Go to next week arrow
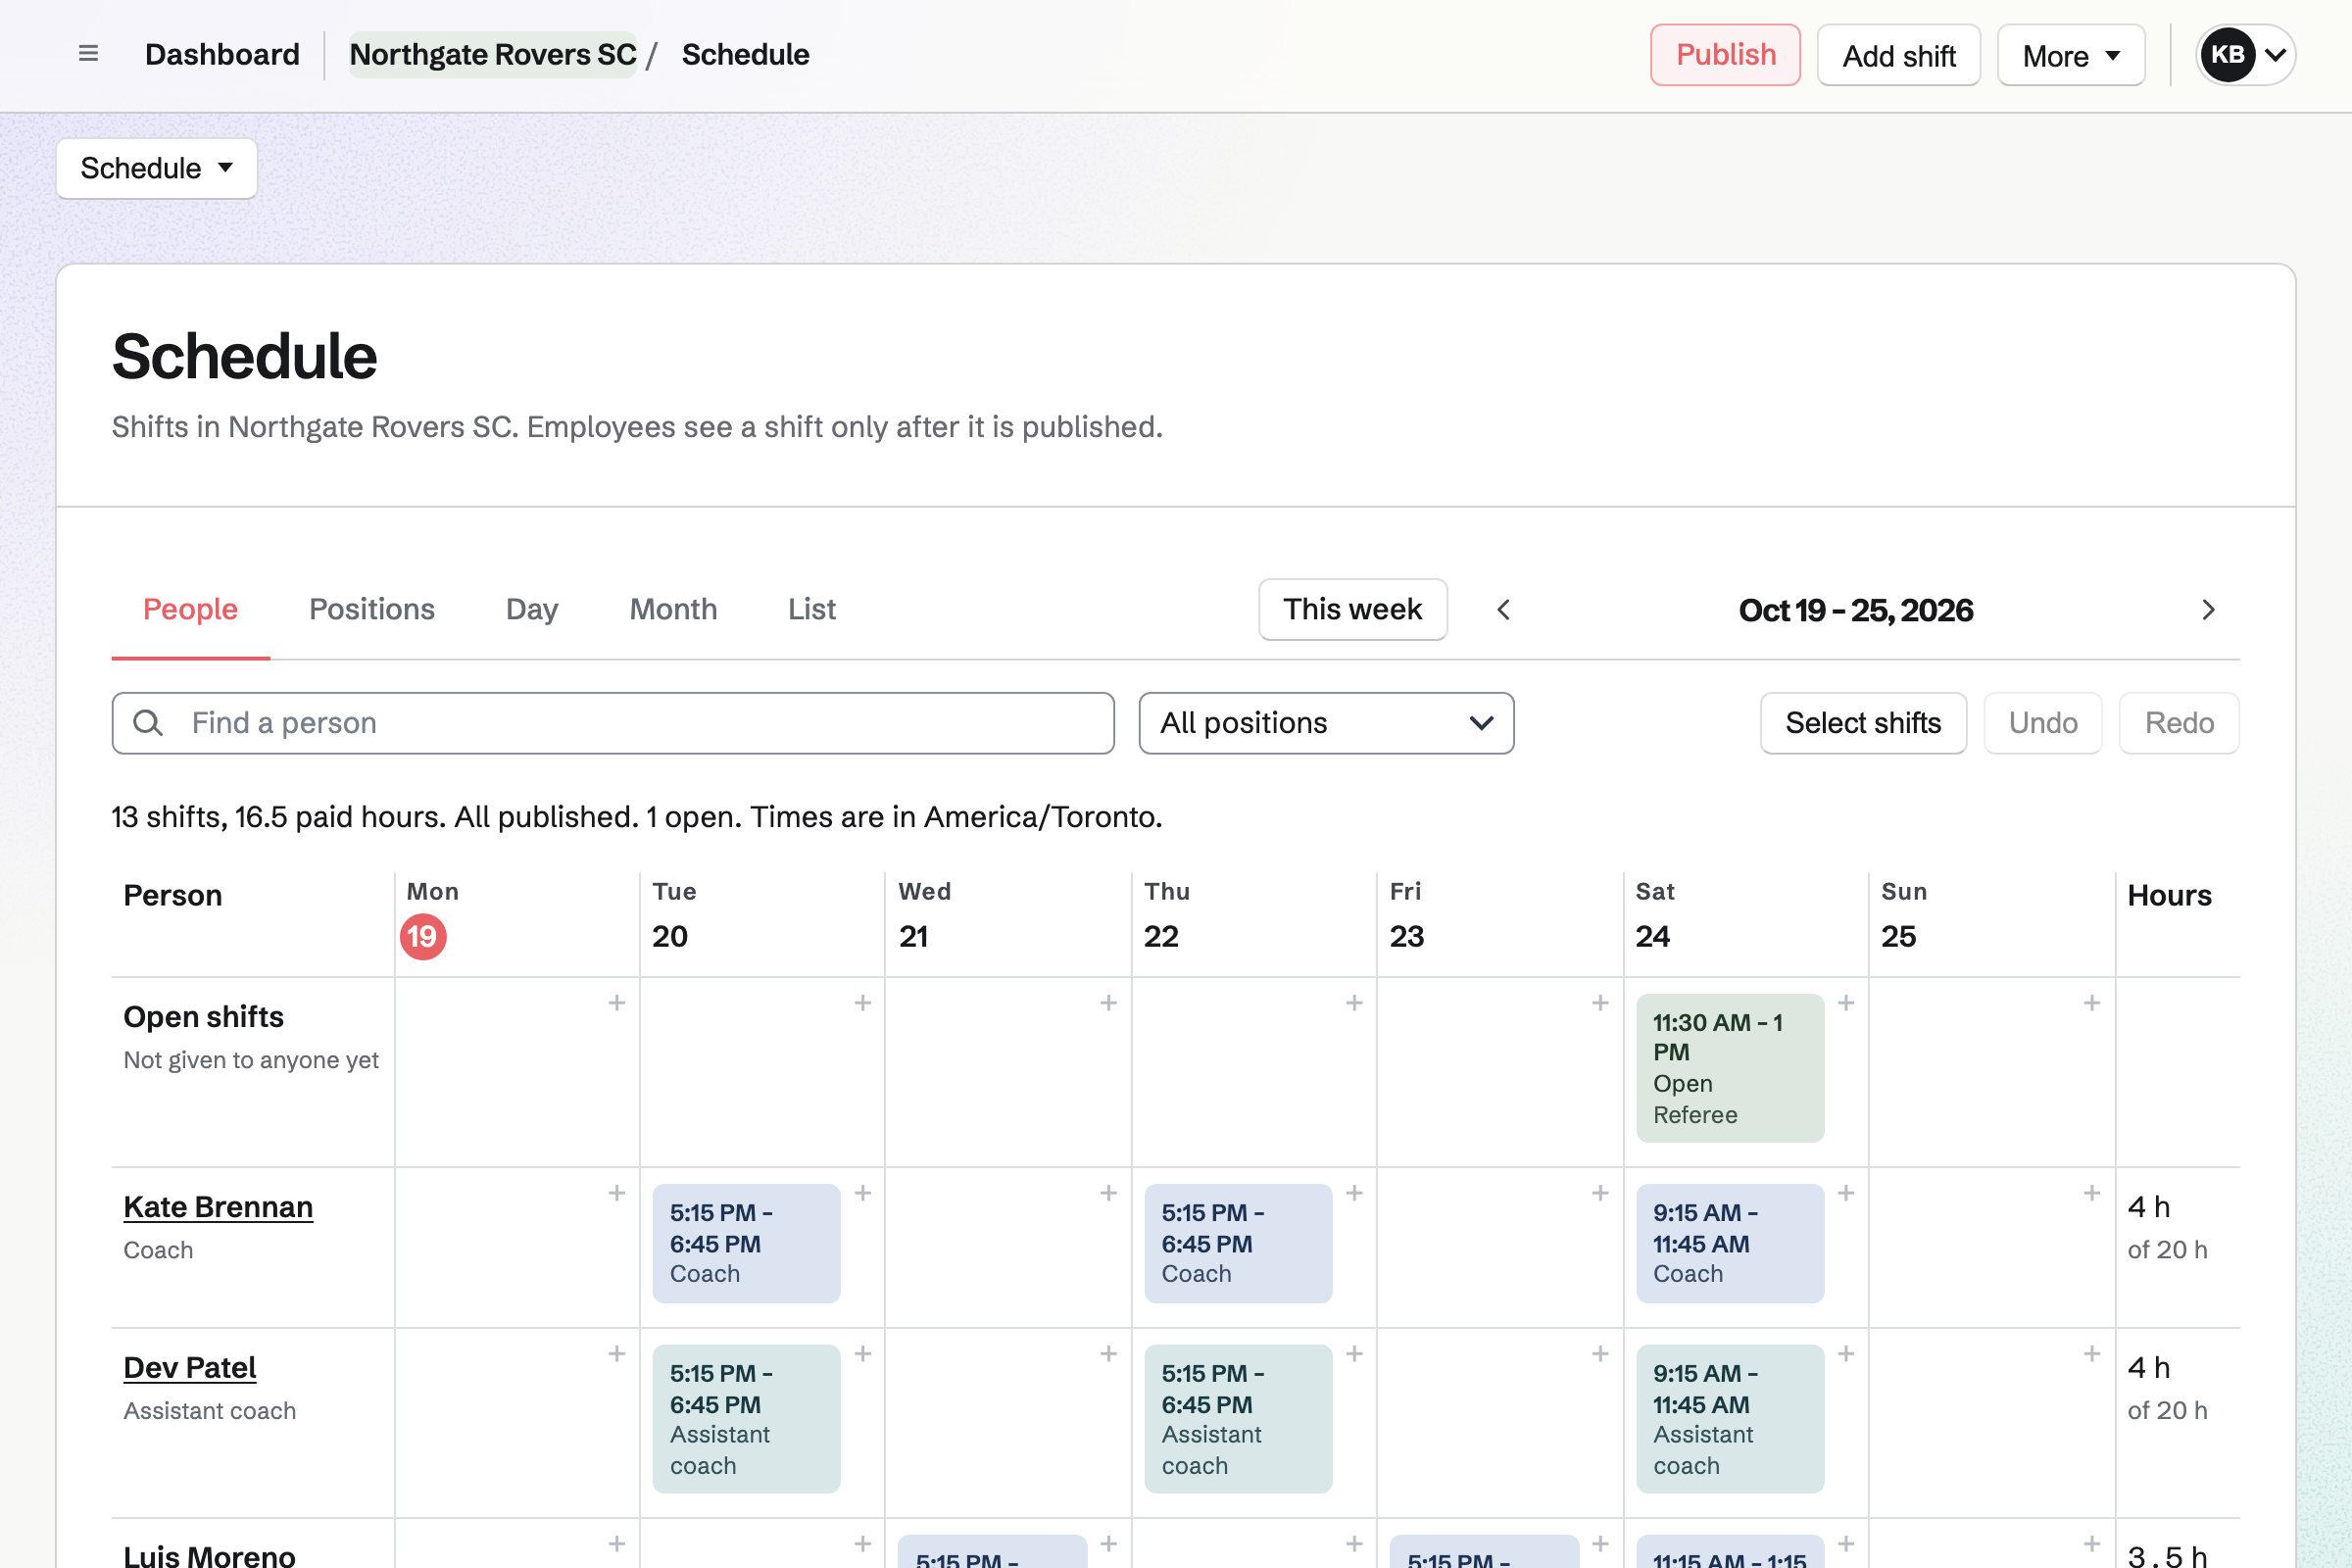The image size is (2352, 1568). (2208, 609)
